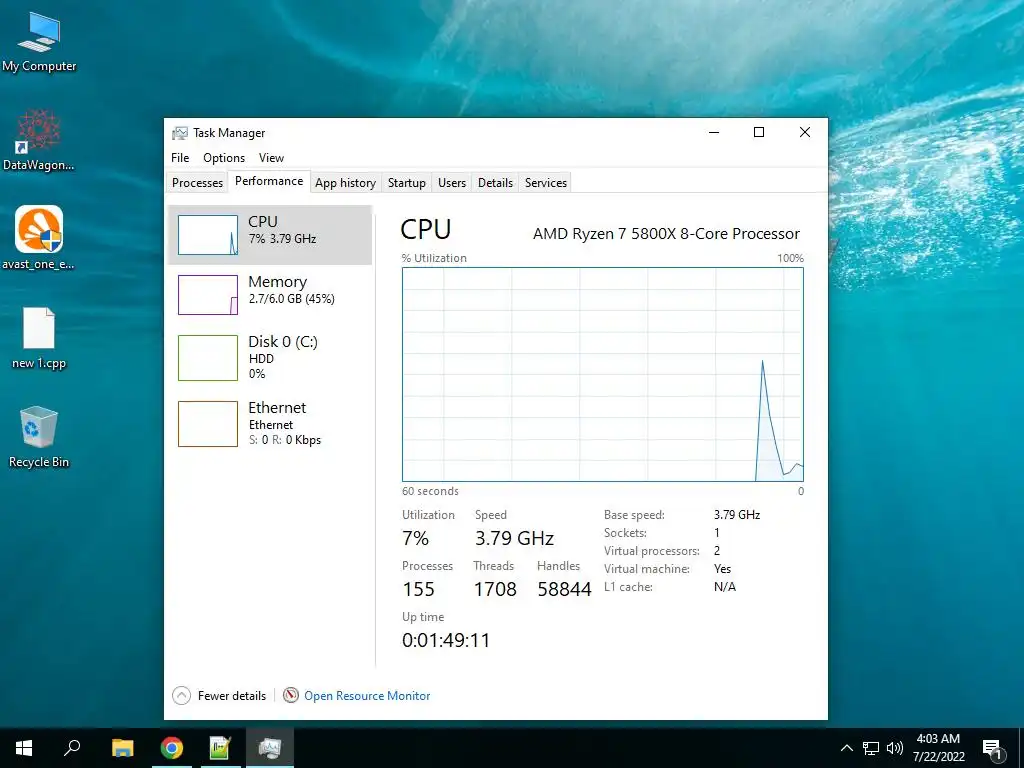Click the Virtual machine: Yes value
The height and width of the screenshot is (768, 1024).
[722, 569]
